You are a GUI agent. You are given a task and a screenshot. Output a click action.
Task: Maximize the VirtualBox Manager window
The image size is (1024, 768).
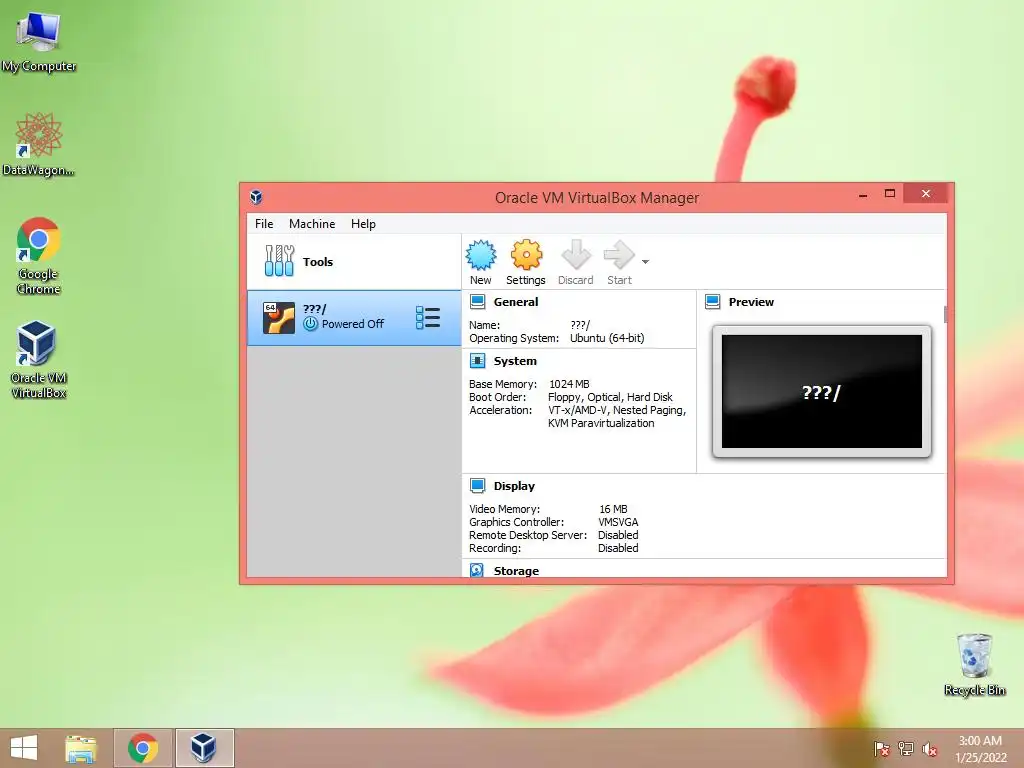point(889,193)
